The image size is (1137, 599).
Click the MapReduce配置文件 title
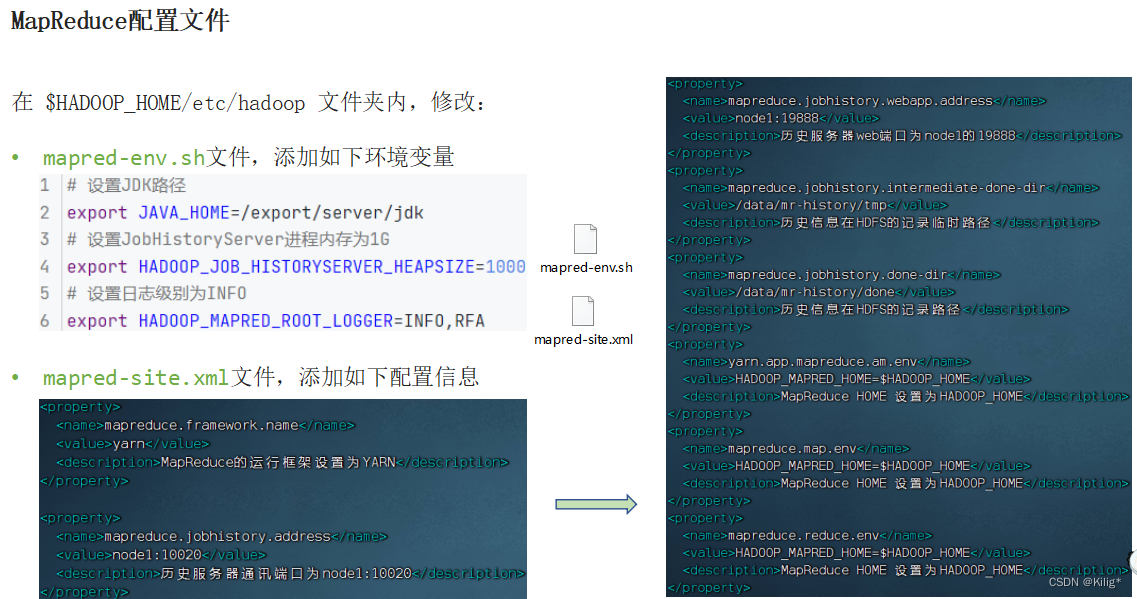pos(118,18)
